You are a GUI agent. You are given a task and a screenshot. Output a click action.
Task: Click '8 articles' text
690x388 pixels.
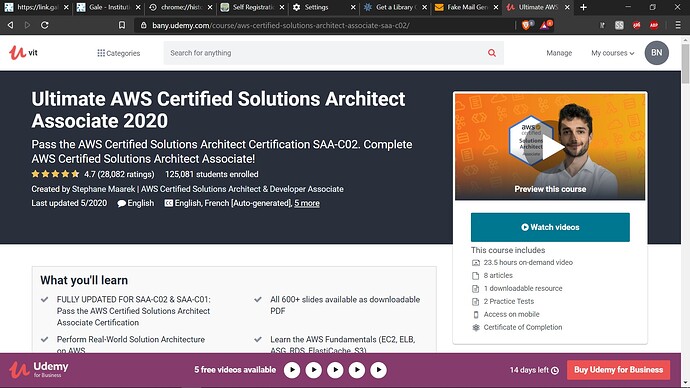click(498, 275)
